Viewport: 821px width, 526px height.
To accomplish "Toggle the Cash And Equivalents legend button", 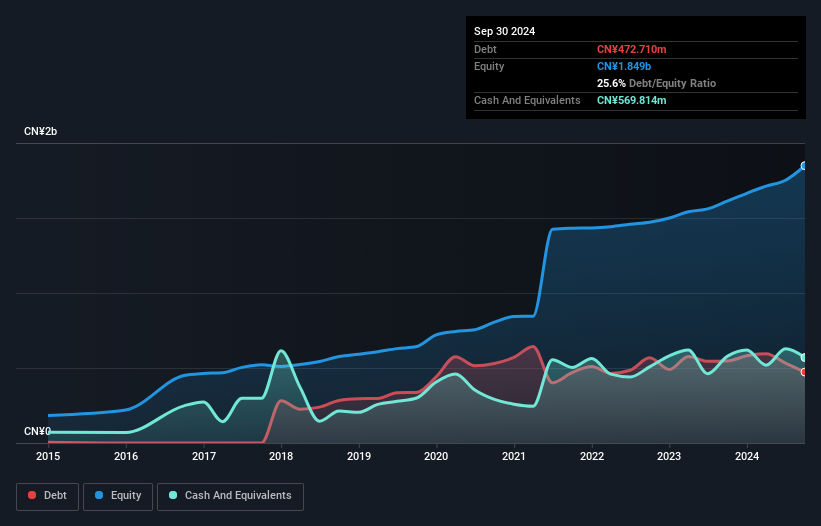I will tap(230, 496).
